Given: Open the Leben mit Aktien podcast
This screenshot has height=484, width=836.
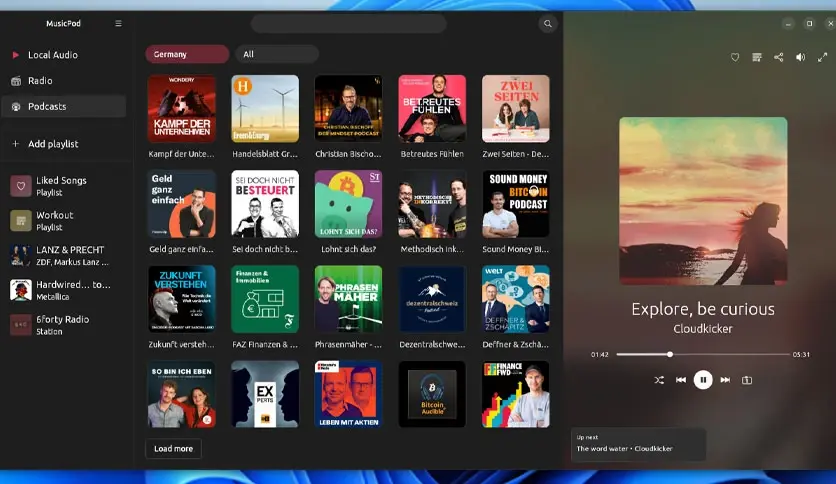Looking at the screenshot, I should pos(349,394).
